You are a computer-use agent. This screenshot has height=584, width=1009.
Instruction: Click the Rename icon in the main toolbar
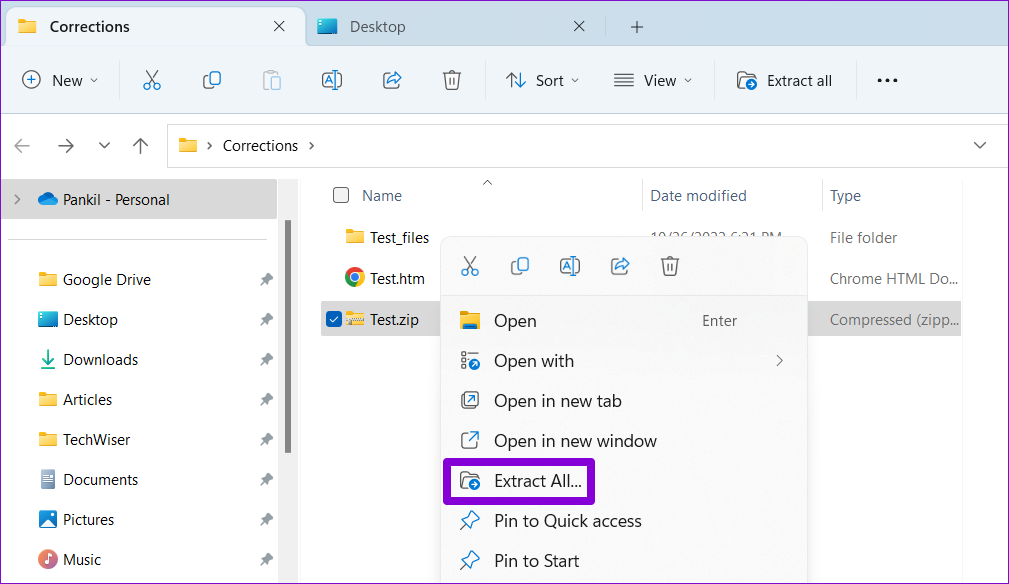tap(331, 80)
